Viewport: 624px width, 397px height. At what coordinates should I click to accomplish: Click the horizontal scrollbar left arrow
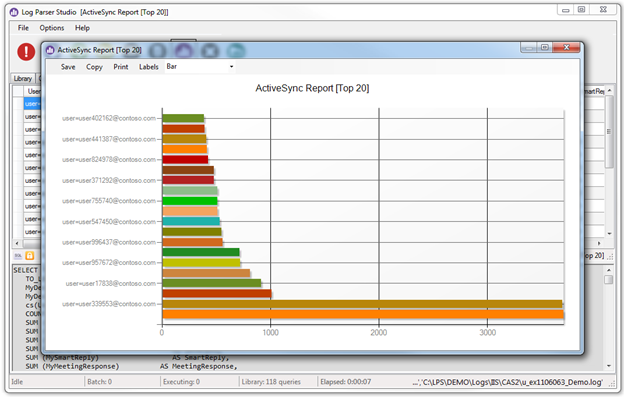(x=17, y=243)
